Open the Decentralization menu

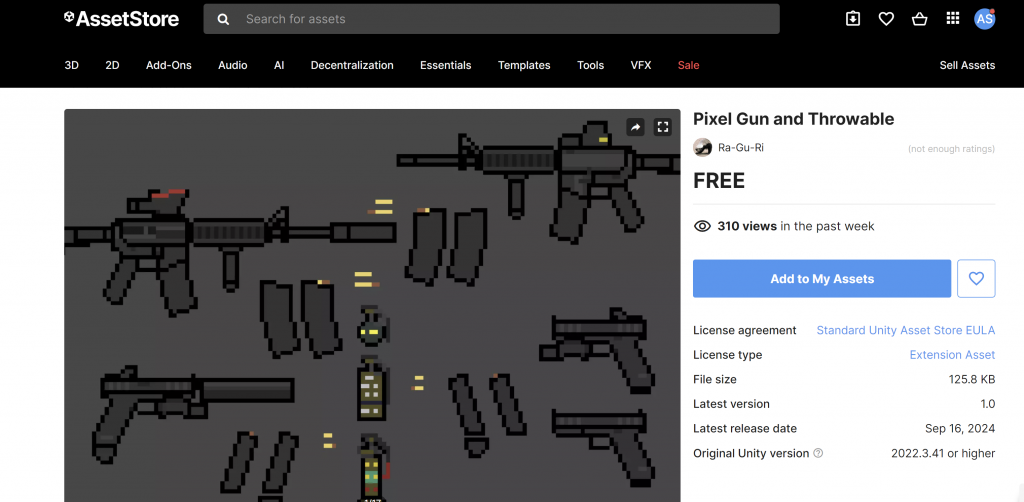[352, 65]
